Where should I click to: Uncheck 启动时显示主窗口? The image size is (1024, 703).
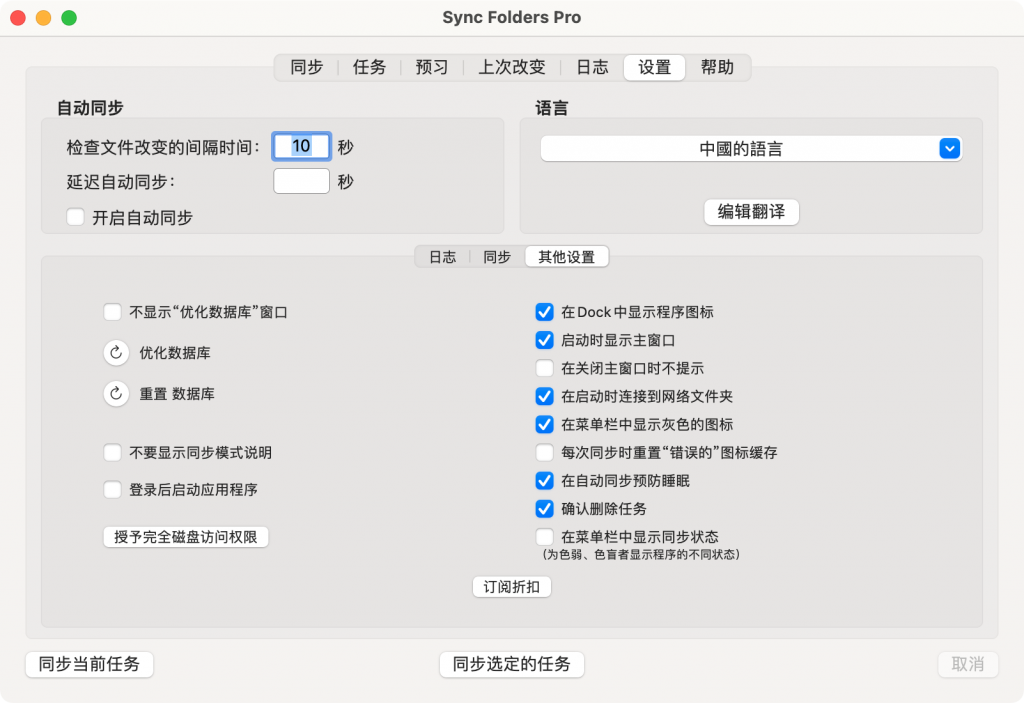click(x=544, y=340)
